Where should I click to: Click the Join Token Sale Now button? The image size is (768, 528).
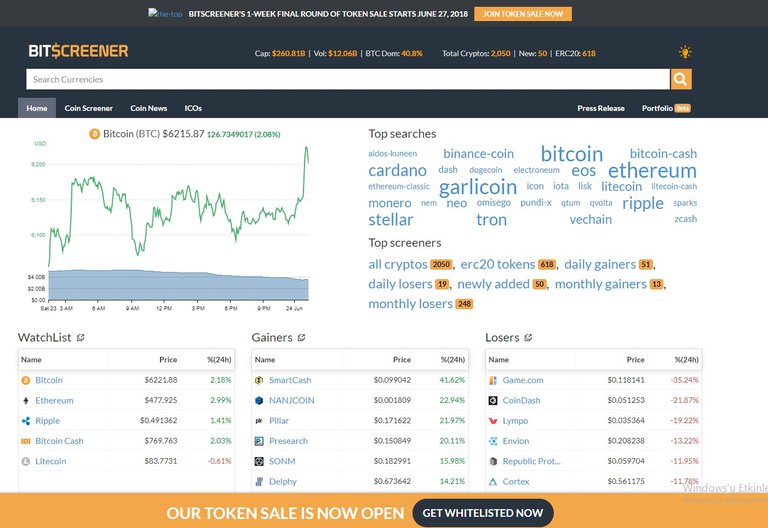(523, 14)
